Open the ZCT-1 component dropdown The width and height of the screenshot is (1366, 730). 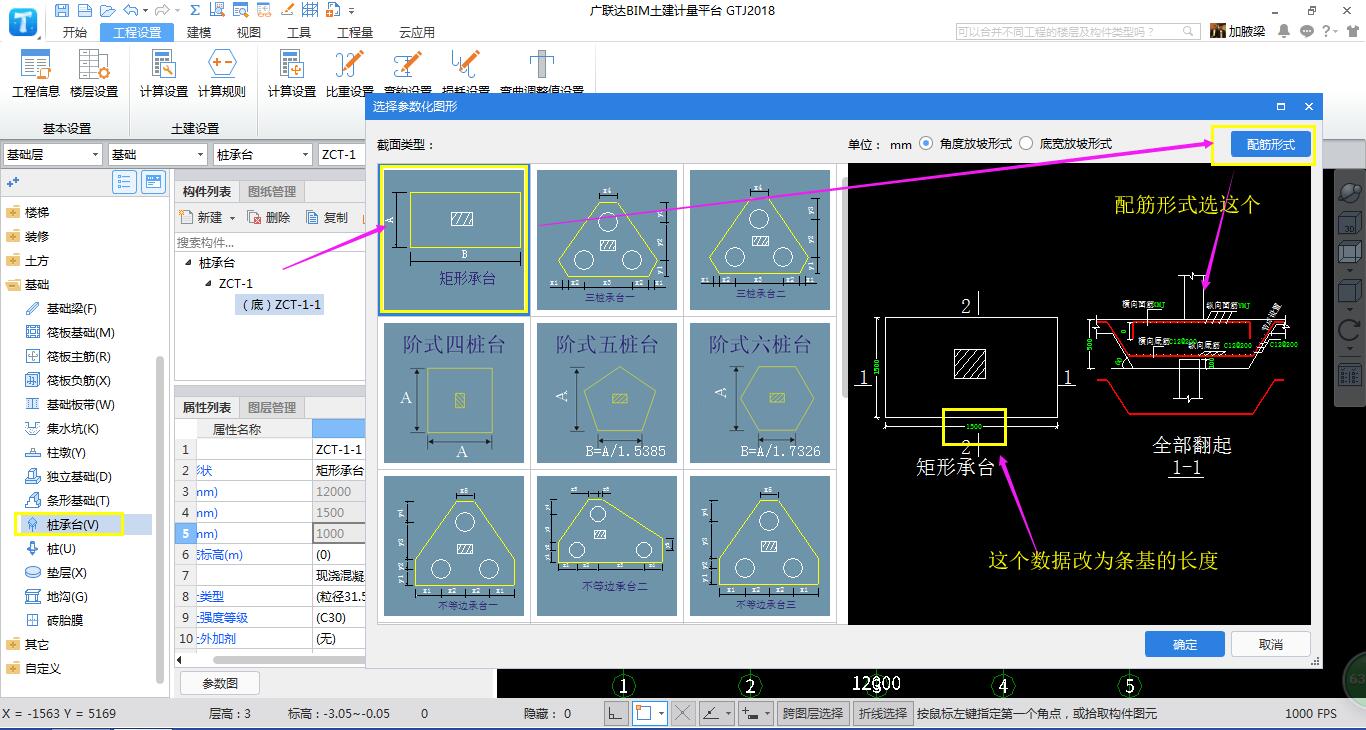click(x=342, y=155)
